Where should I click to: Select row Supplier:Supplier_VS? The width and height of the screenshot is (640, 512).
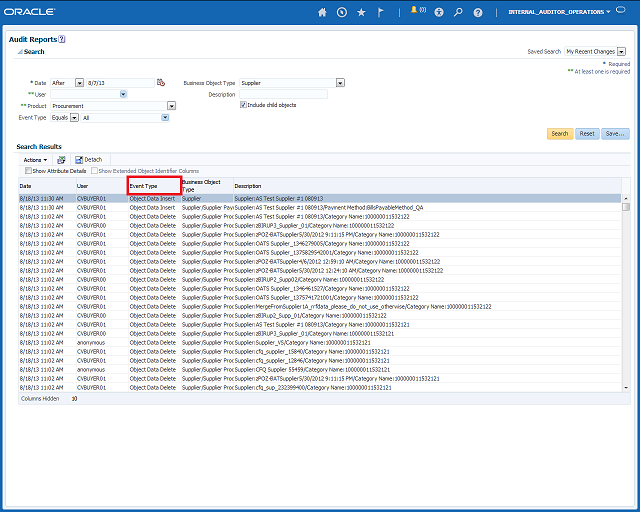pyautogui.click(x=320, y=343)
